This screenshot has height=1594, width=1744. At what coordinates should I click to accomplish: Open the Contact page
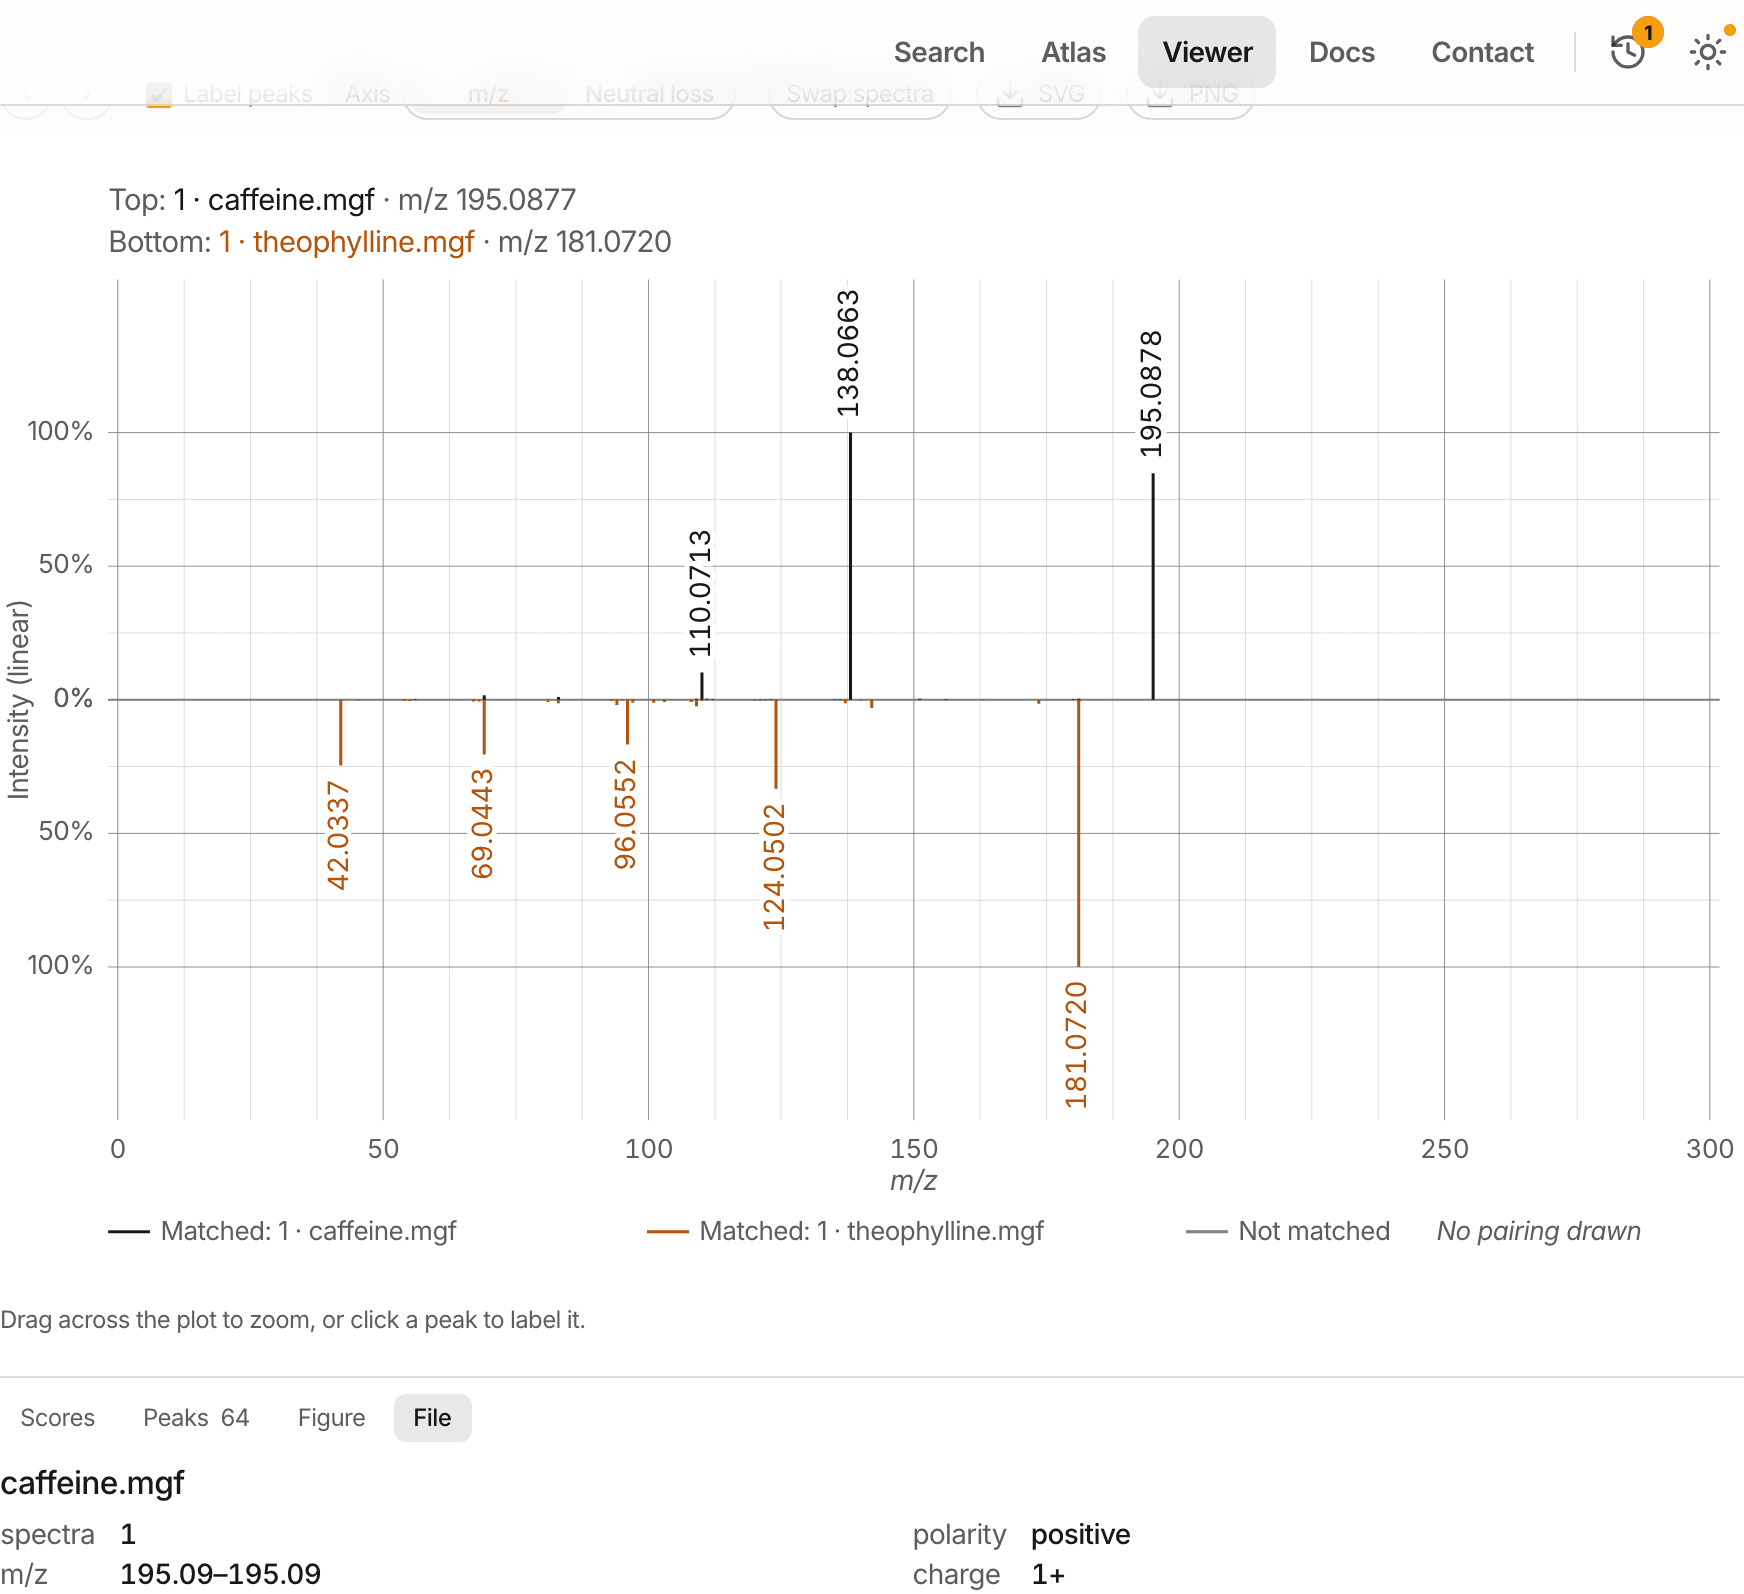[x=1482, y=52]
